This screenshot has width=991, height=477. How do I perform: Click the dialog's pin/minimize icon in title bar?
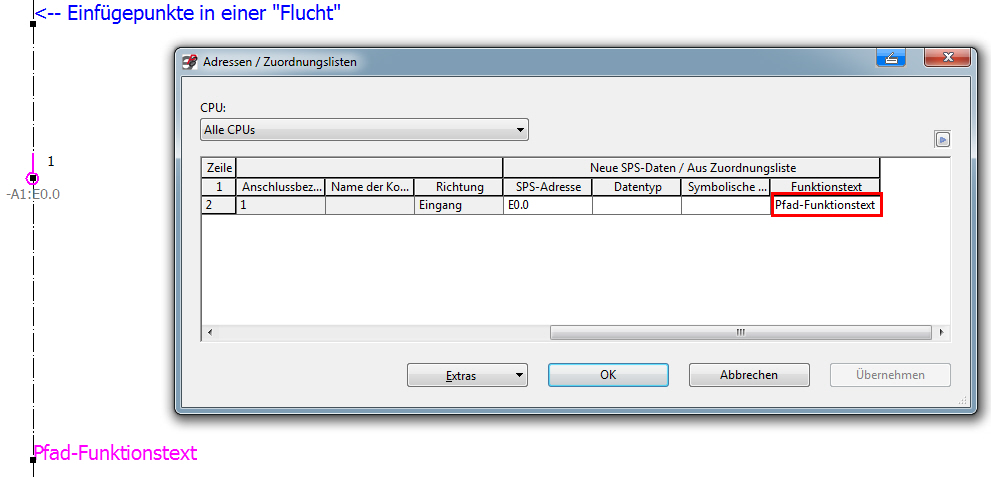pos(891,57)
